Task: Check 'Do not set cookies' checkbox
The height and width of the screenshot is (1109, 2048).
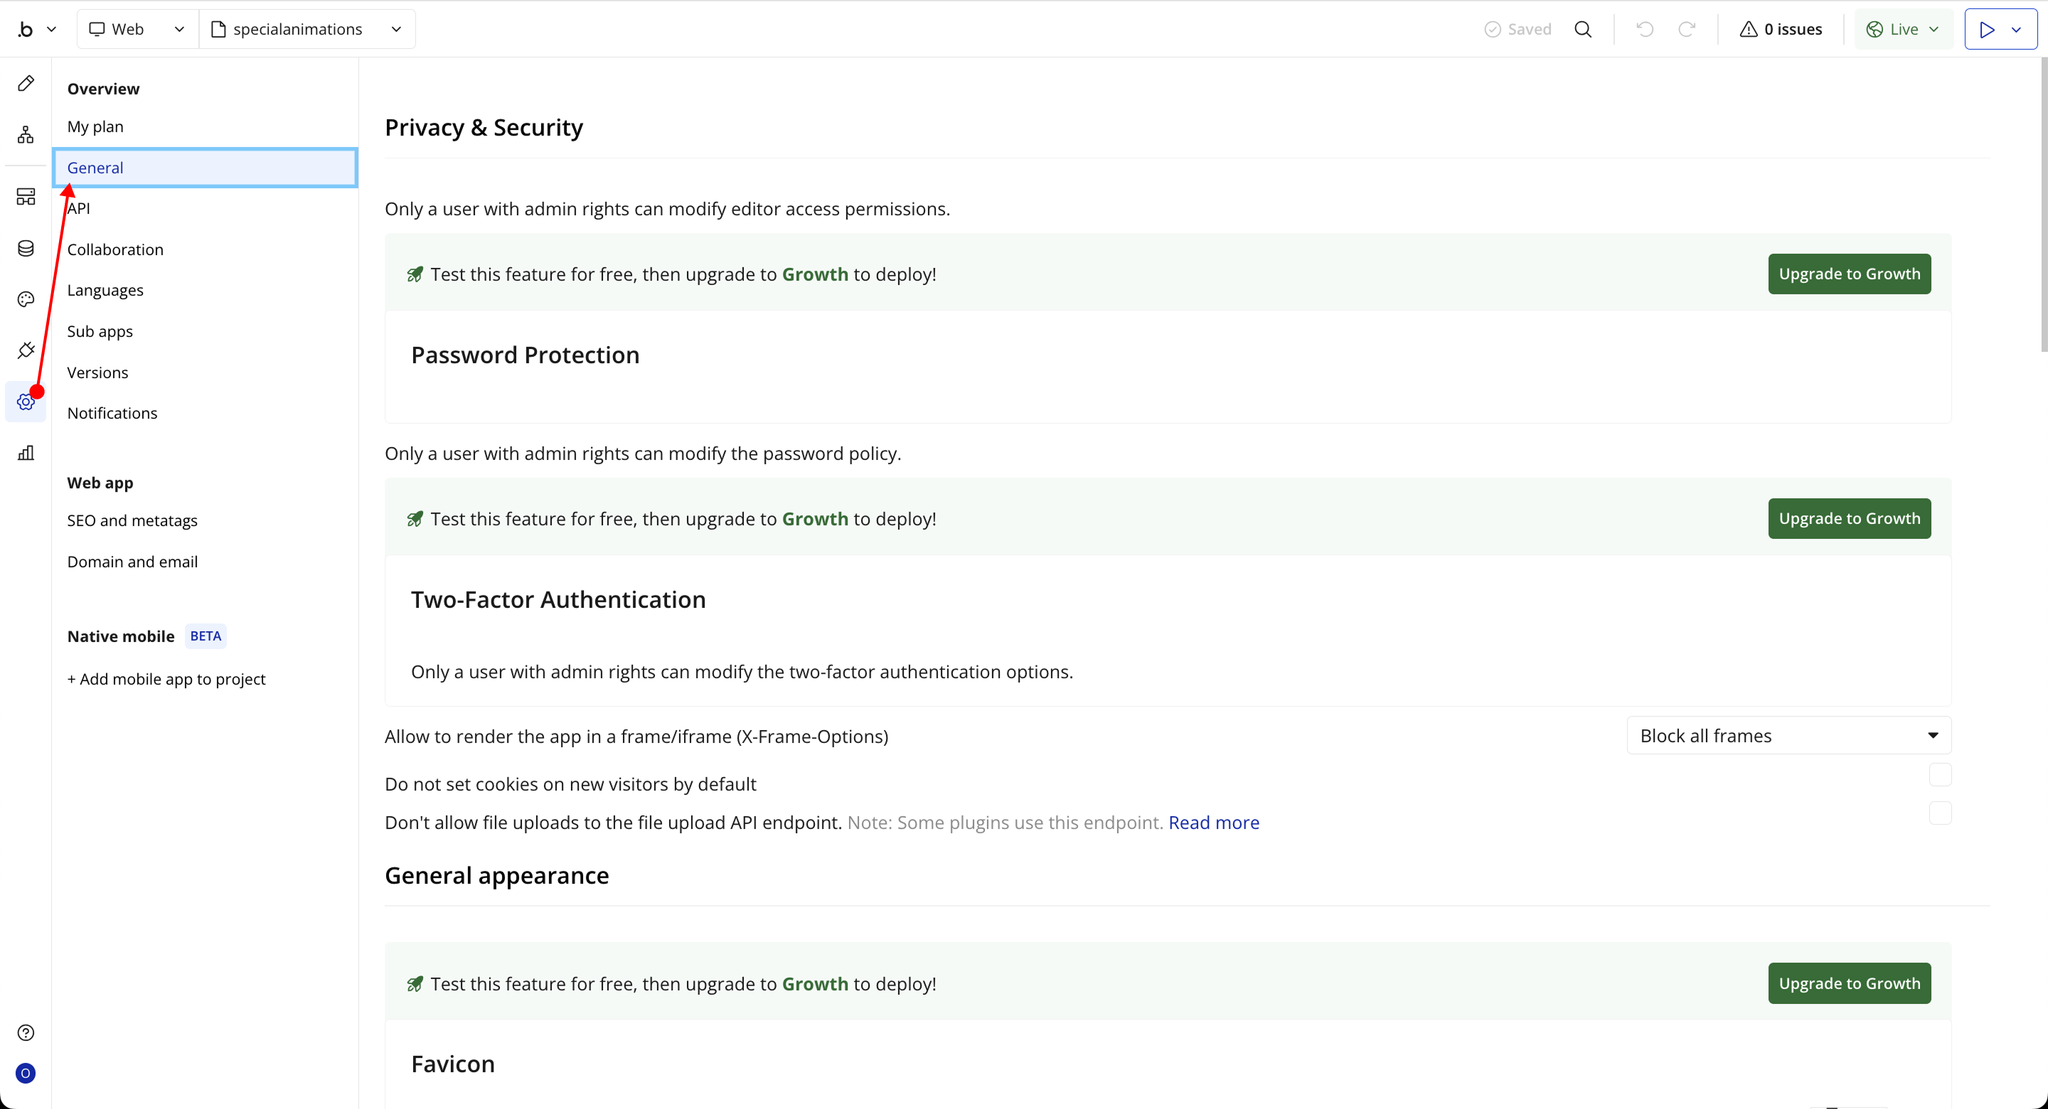Action: point(1940,775)
